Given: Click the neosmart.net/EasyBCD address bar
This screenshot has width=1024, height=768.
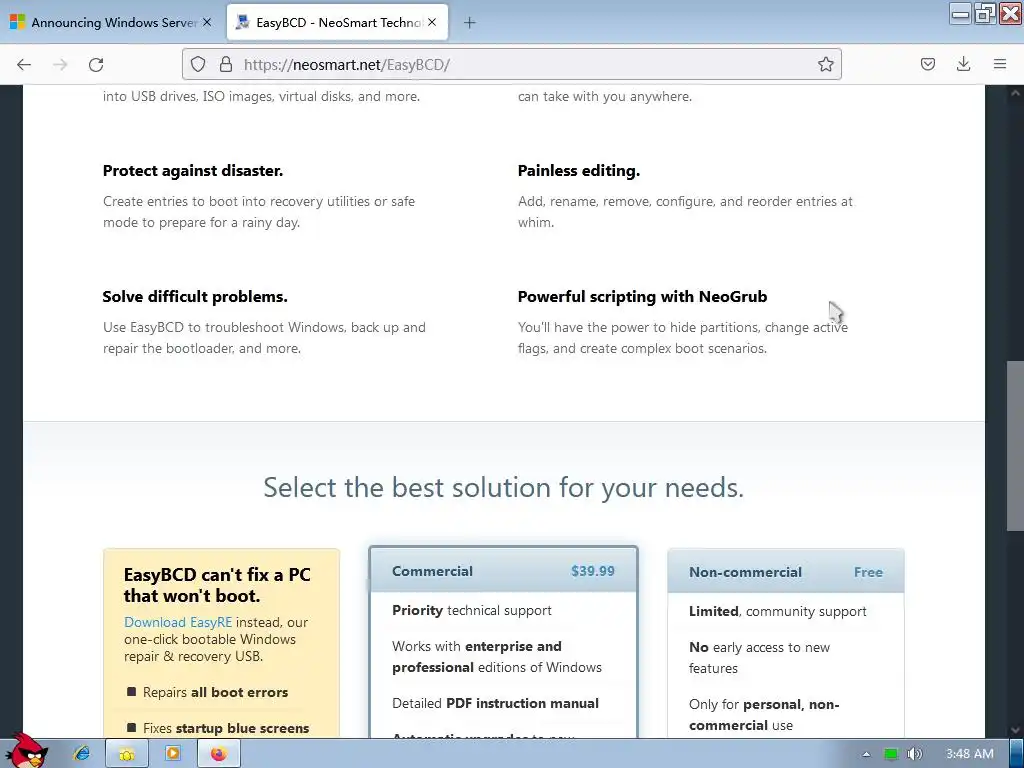Looking at the screenshot, I should (x=511, y=64).
